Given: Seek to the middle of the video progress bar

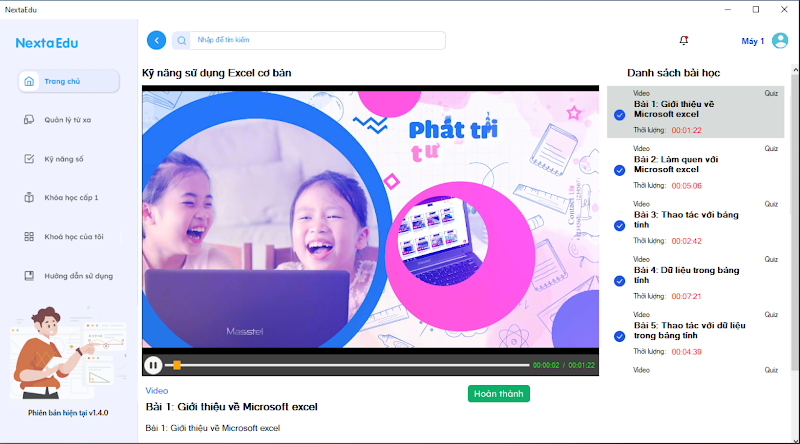Looking at the screenshot, I should tap(347, 365).
